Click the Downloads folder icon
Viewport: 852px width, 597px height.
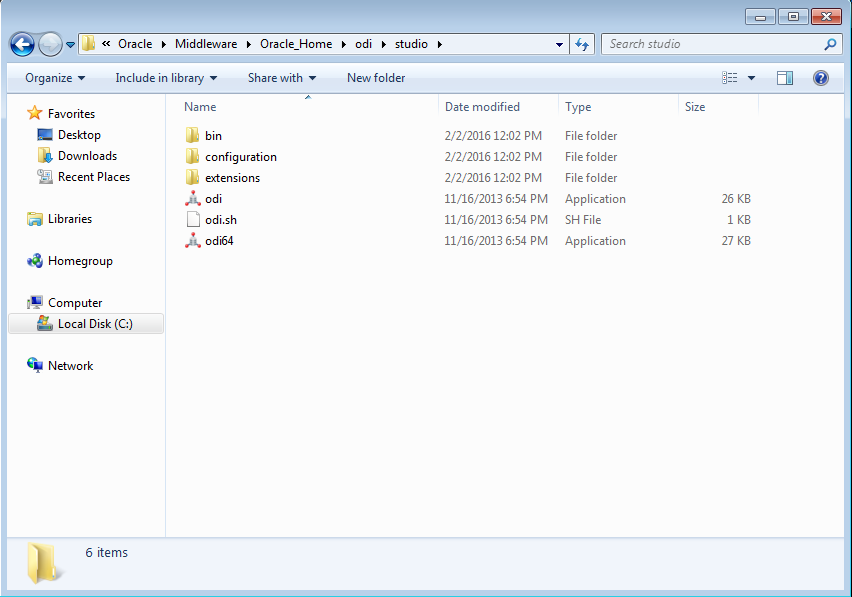(45, 155)
